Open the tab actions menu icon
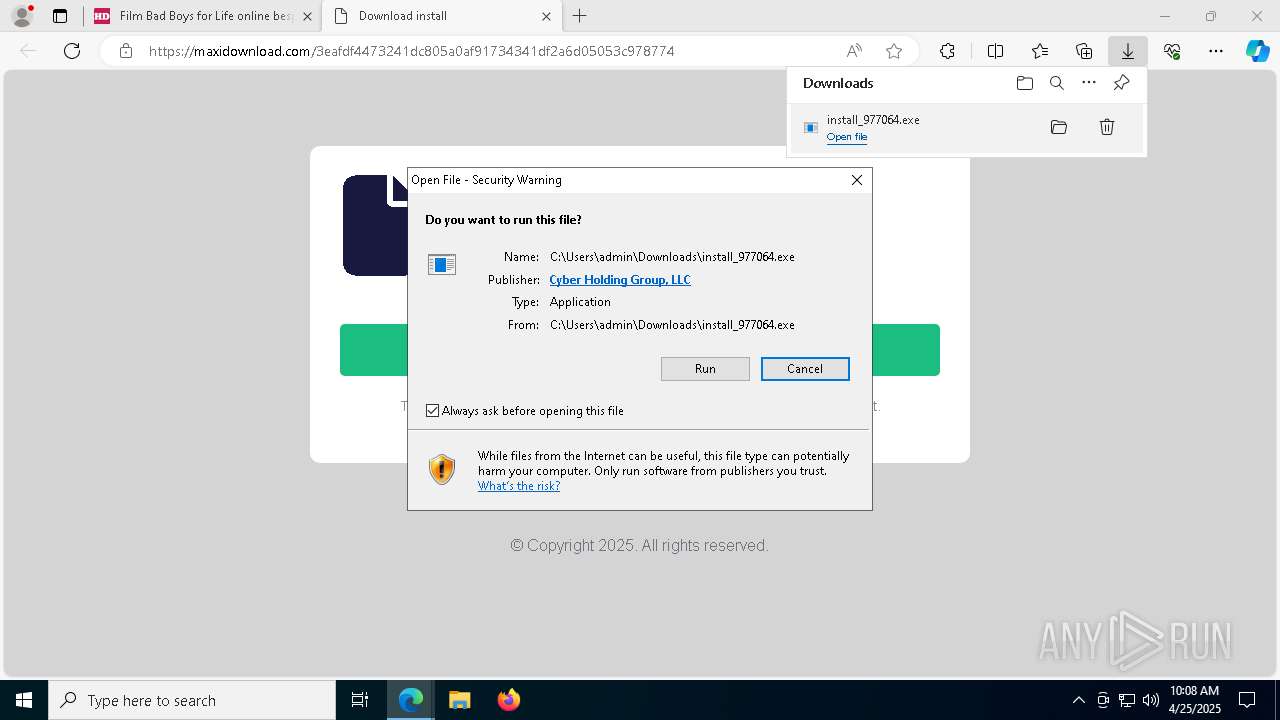The image size is (1280, 720). coord(60,16)
